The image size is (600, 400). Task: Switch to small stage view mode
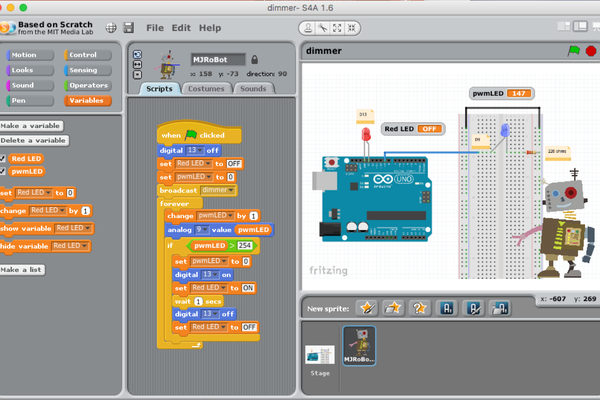coord(564,26)
